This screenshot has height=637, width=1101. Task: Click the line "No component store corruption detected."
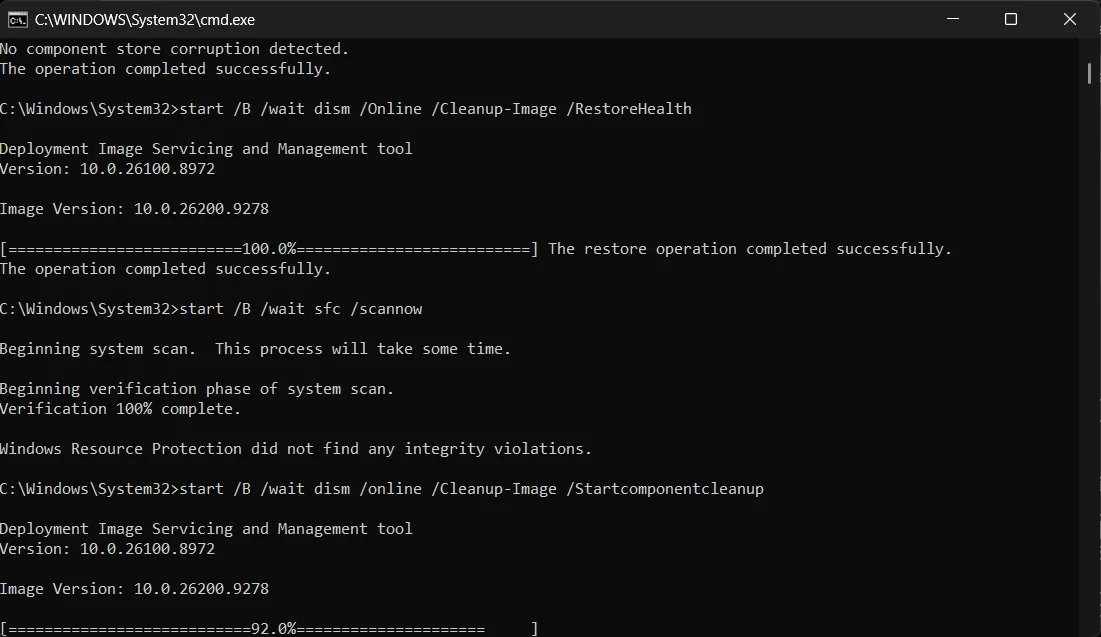click(174, 48)
